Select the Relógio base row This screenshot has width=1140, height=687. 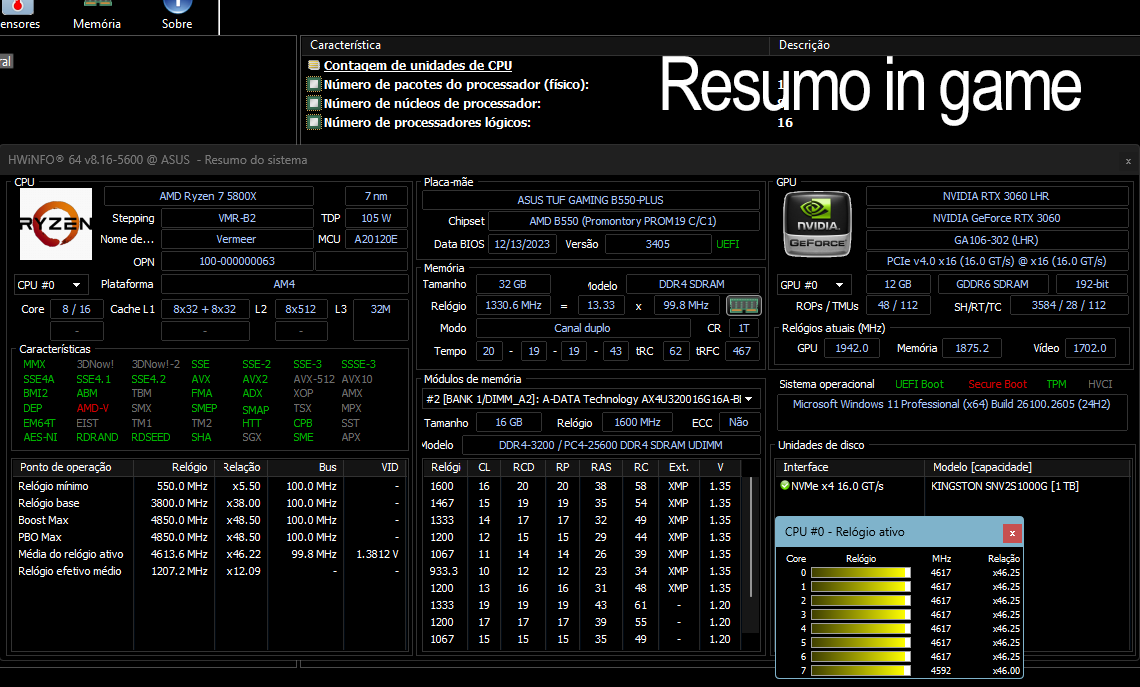point(209,503)
